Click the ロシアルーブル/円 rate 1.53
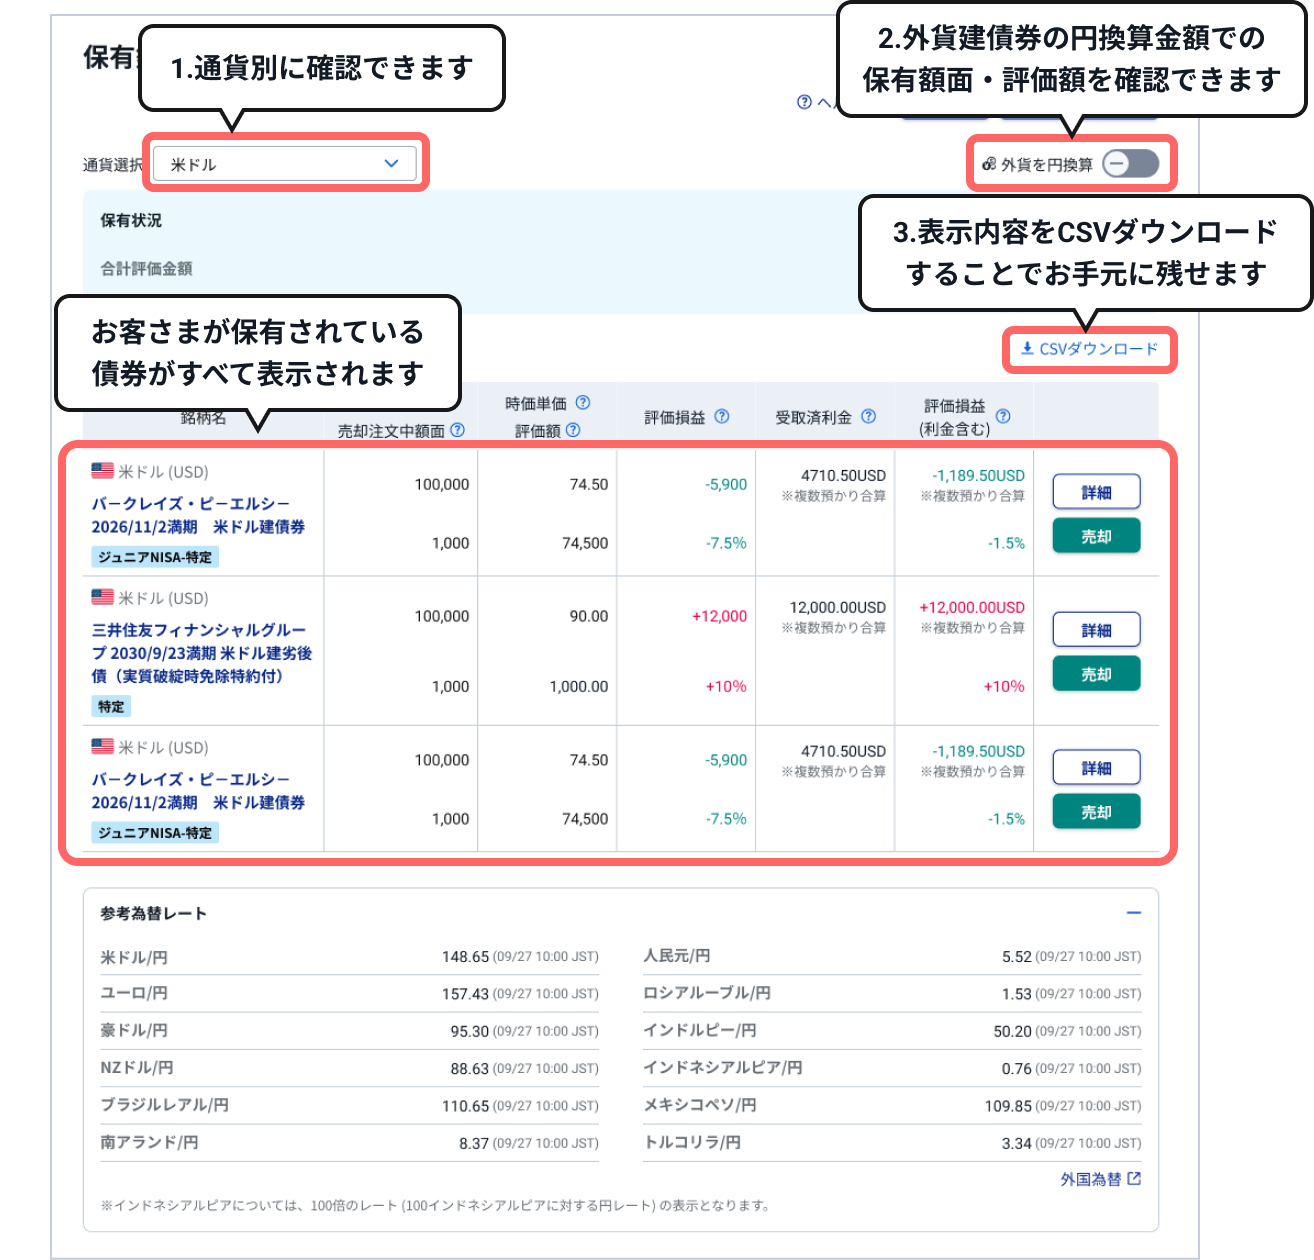 click(x=1017, y=994)
